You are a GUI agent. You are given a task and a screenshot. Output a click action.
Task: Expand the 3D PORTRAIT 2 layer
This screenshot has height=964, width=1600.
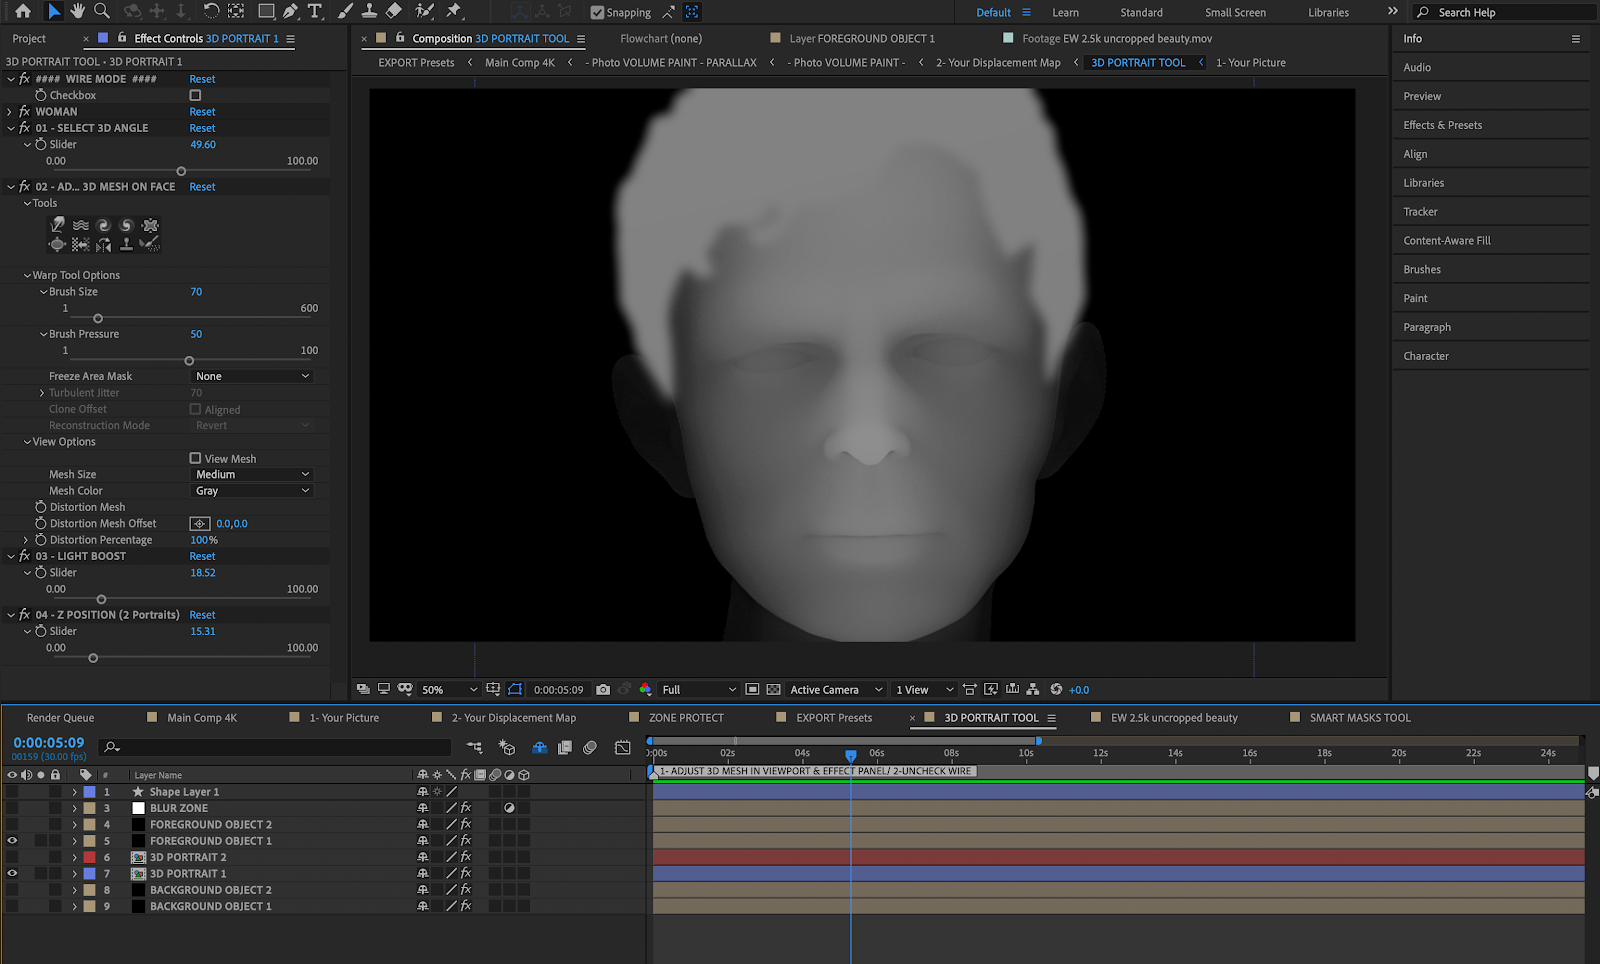pos(74,857)
